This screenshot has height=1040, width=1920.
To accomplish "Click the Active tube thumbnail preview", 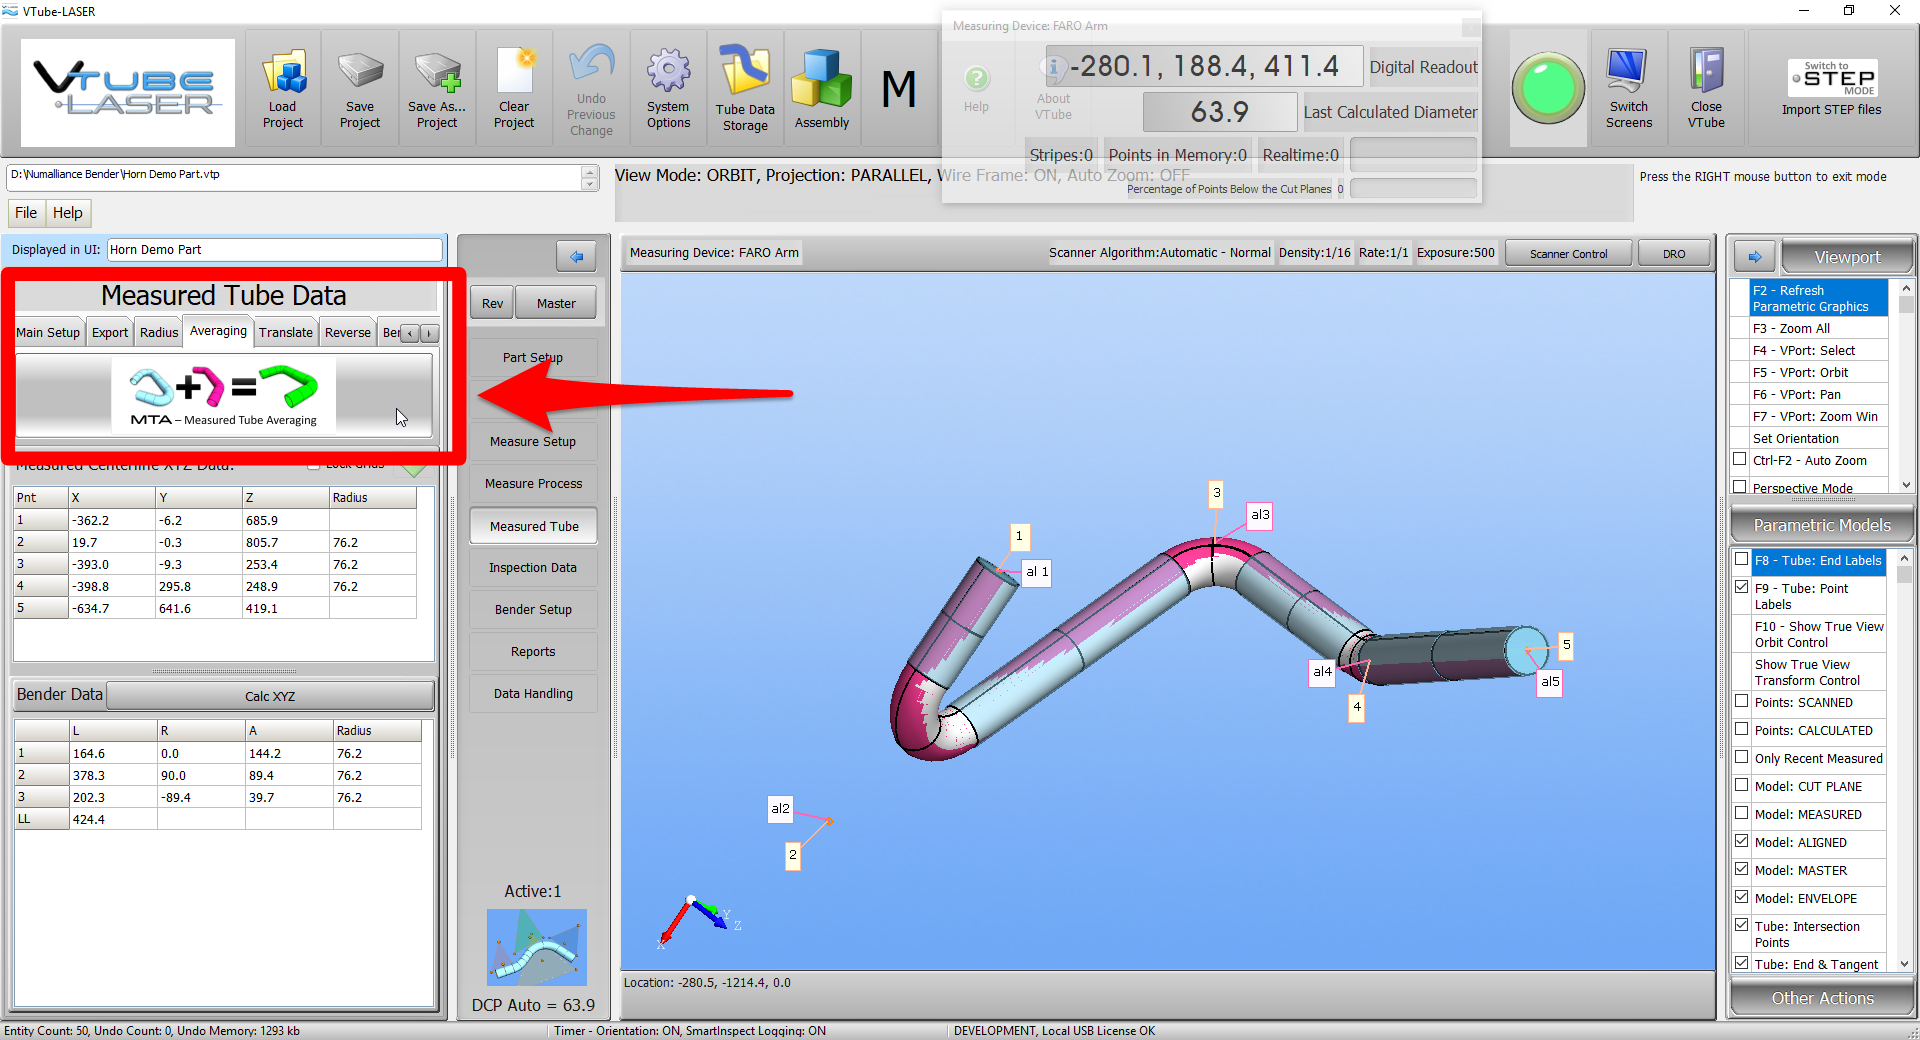I will pyautogui.click(x=537, y=947).
